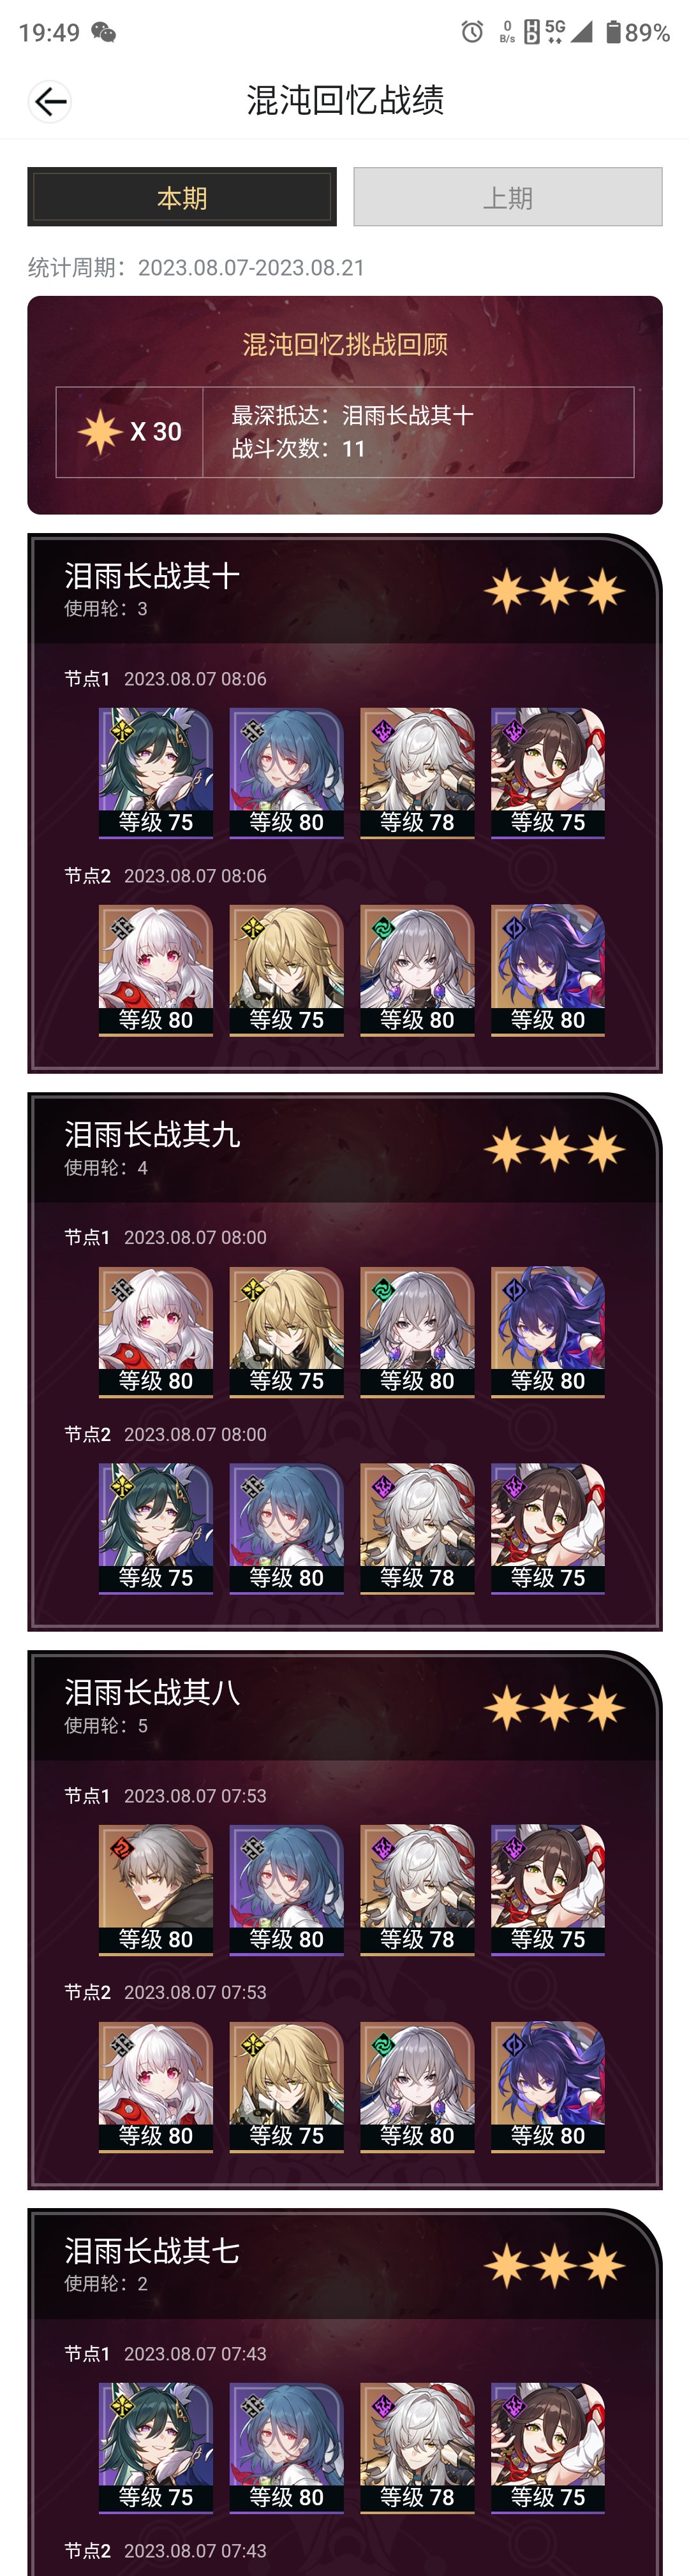Tap the back arrow icon
The height and width of the screenshot is (2576, 689).
(x=49, y=101)
